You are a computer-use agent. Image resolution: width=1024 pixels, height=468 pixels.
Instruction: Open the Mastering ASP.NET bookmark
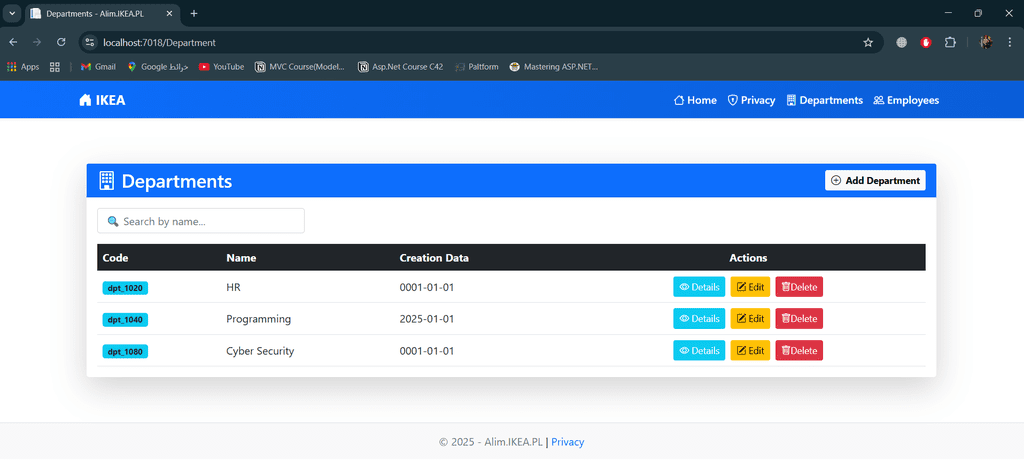tap(554, 67)
